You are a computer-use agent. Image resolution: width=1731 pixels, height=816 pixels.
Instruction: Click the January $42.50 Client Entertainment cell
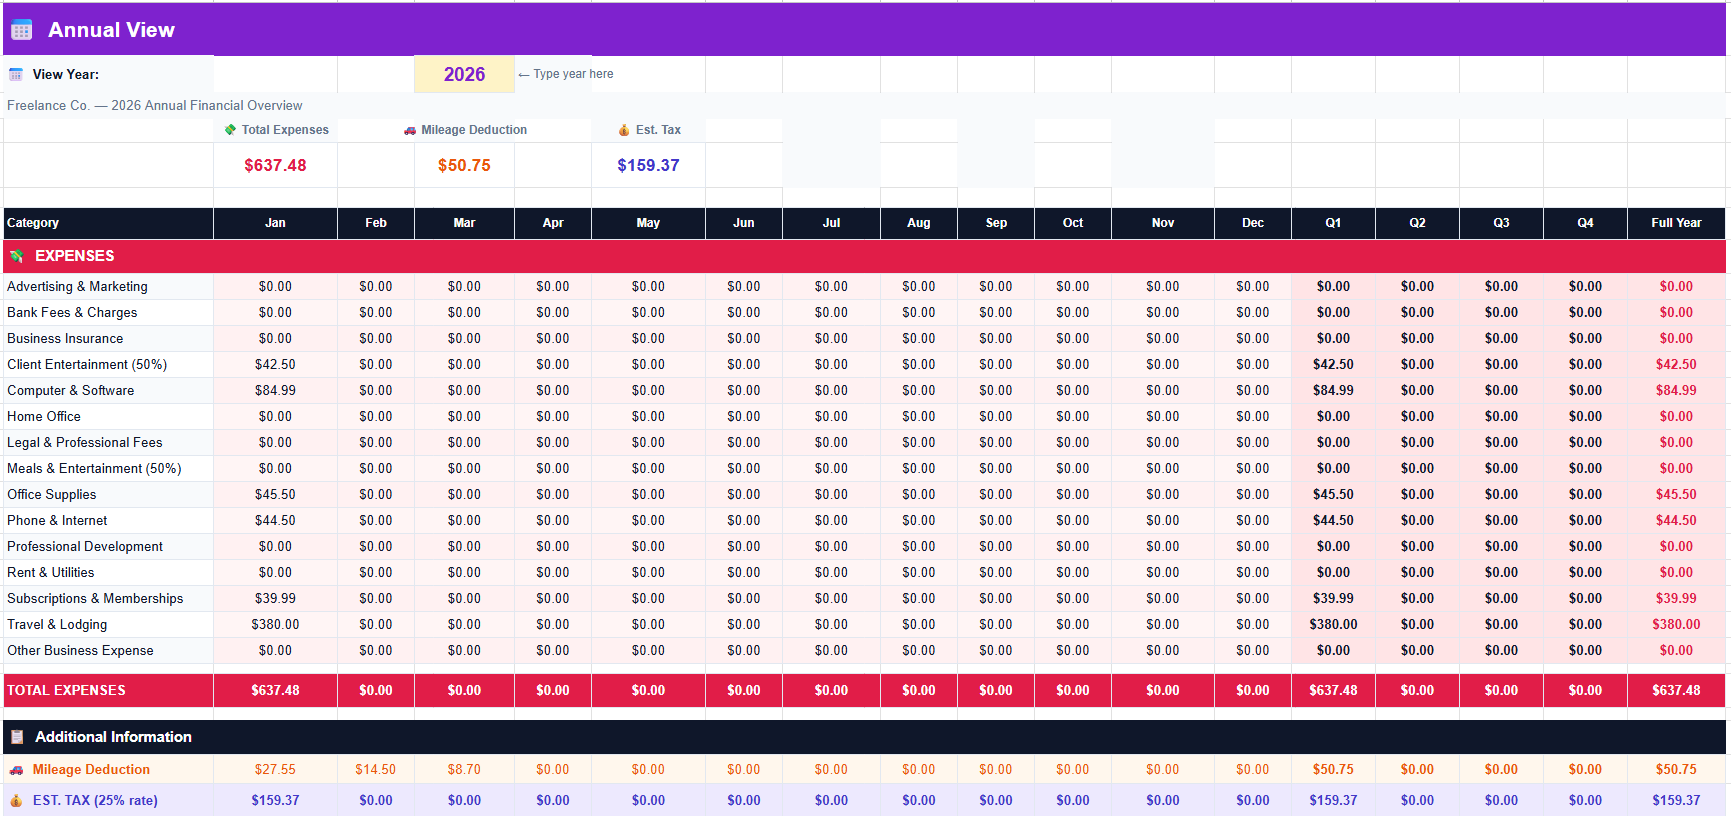[x=275, y=365]
